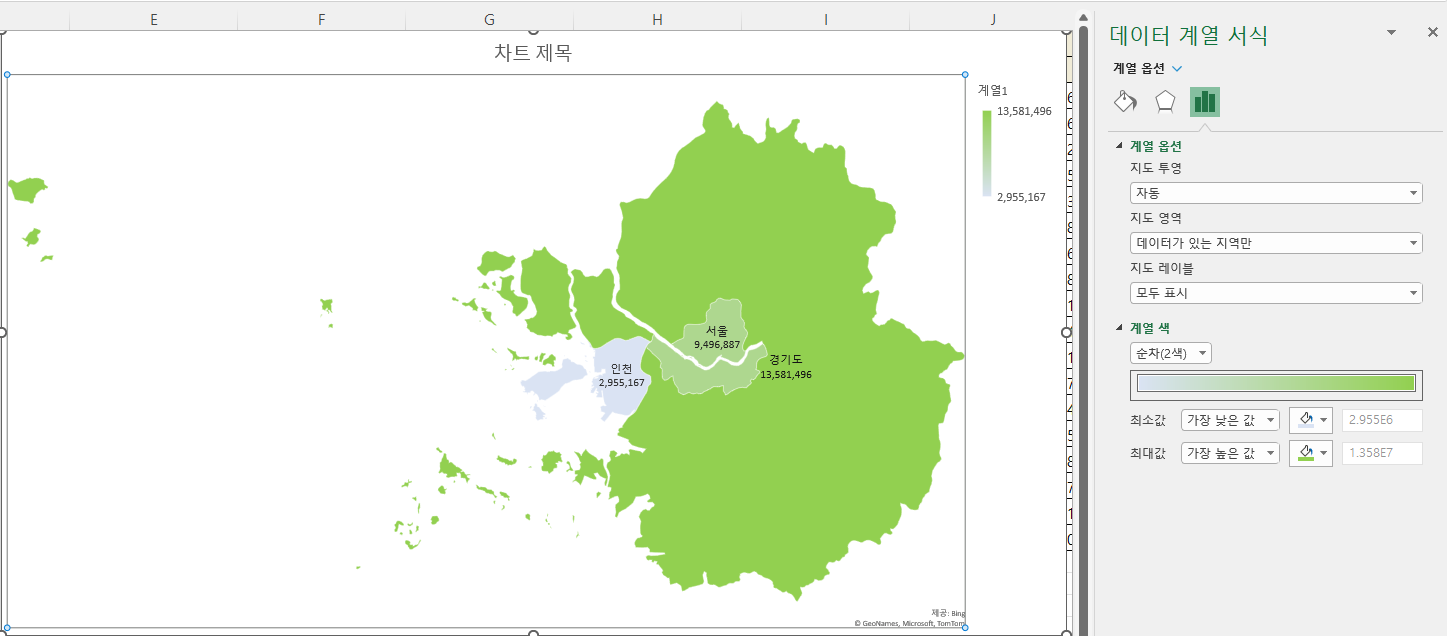The width and height of the screenshot is (1447, 636).
Task: Select the 계열1 legend title
Action: 993,90
